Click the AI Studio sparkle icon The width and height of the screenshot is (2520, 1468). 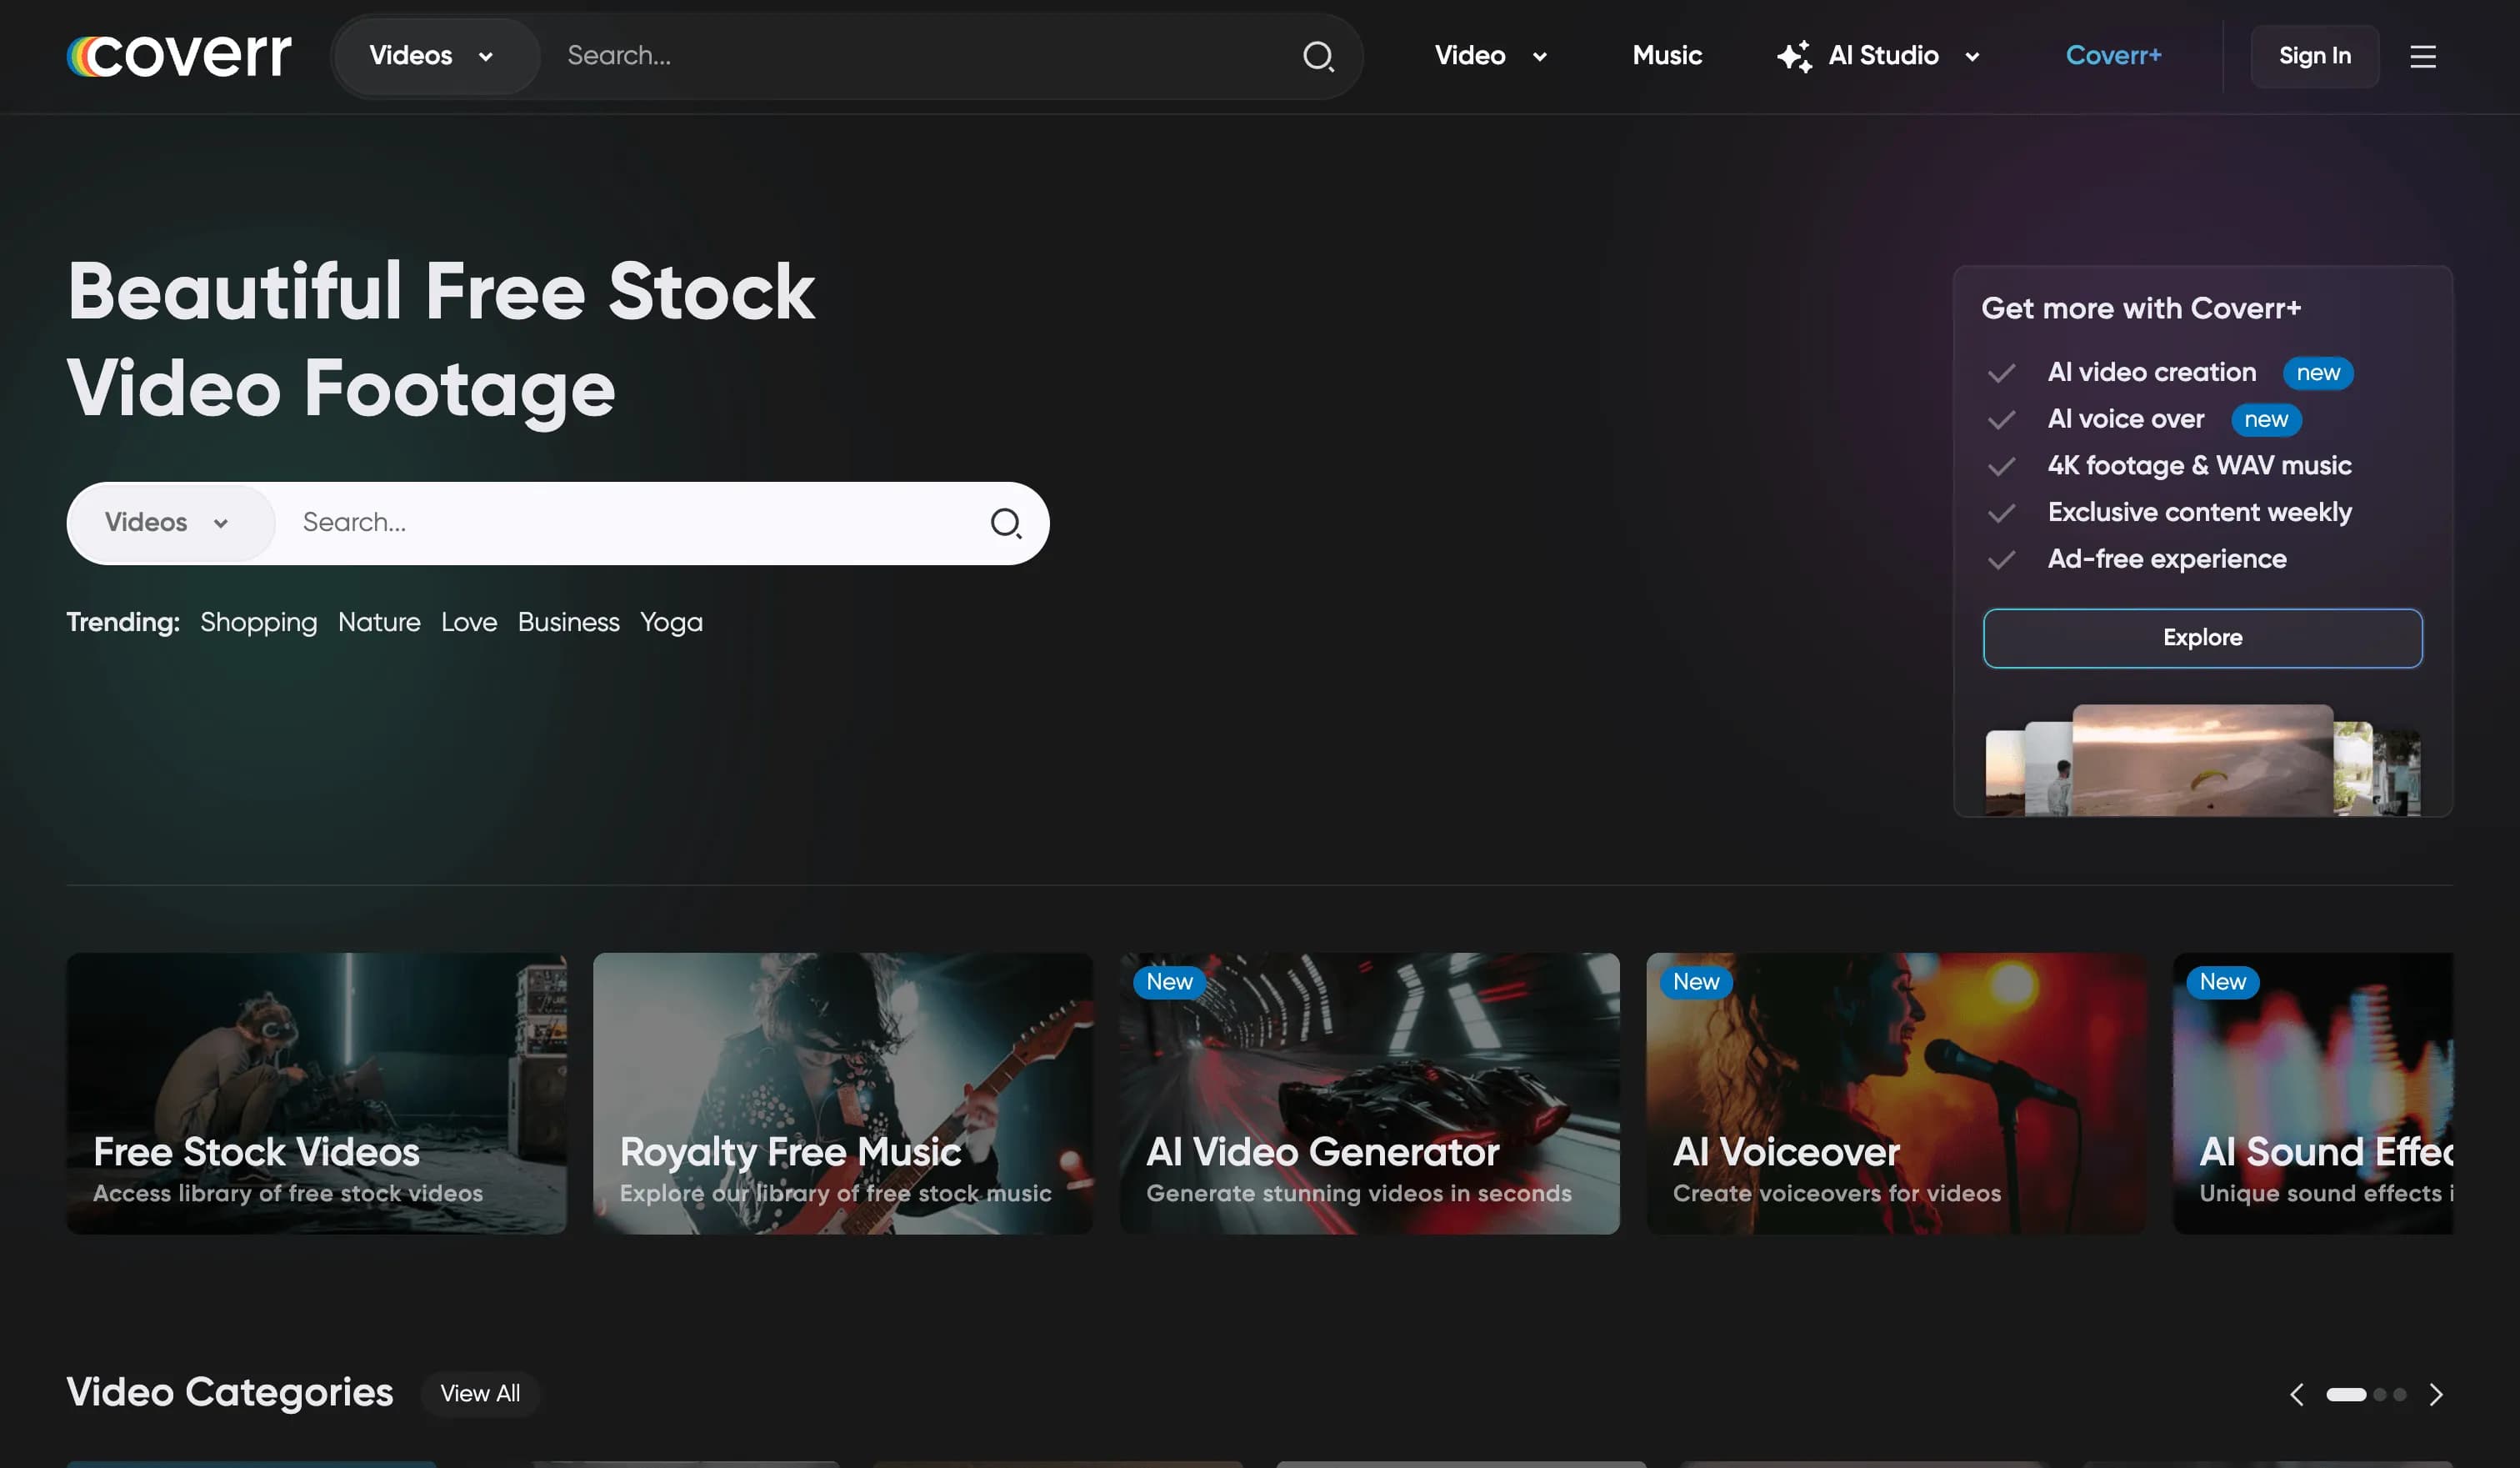tap(1794, 56)
